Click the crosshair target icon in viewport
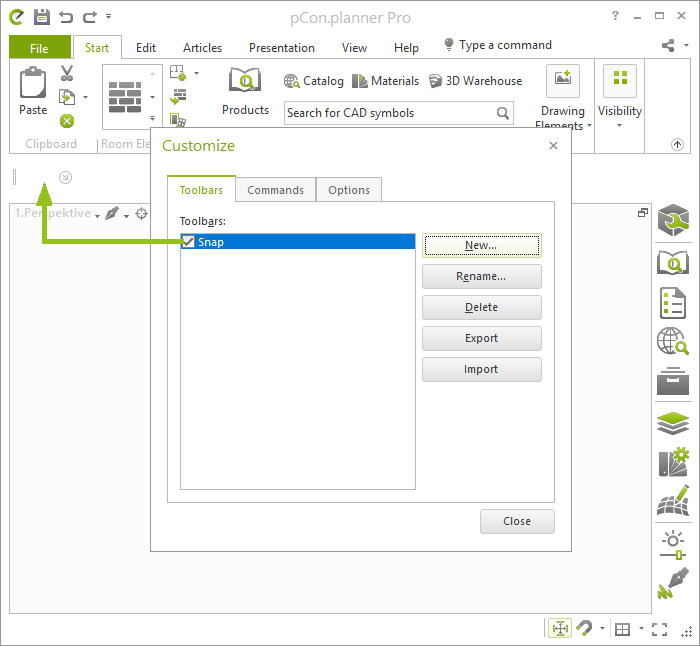Viewport: 700px width, 646px height. [142, 214]
